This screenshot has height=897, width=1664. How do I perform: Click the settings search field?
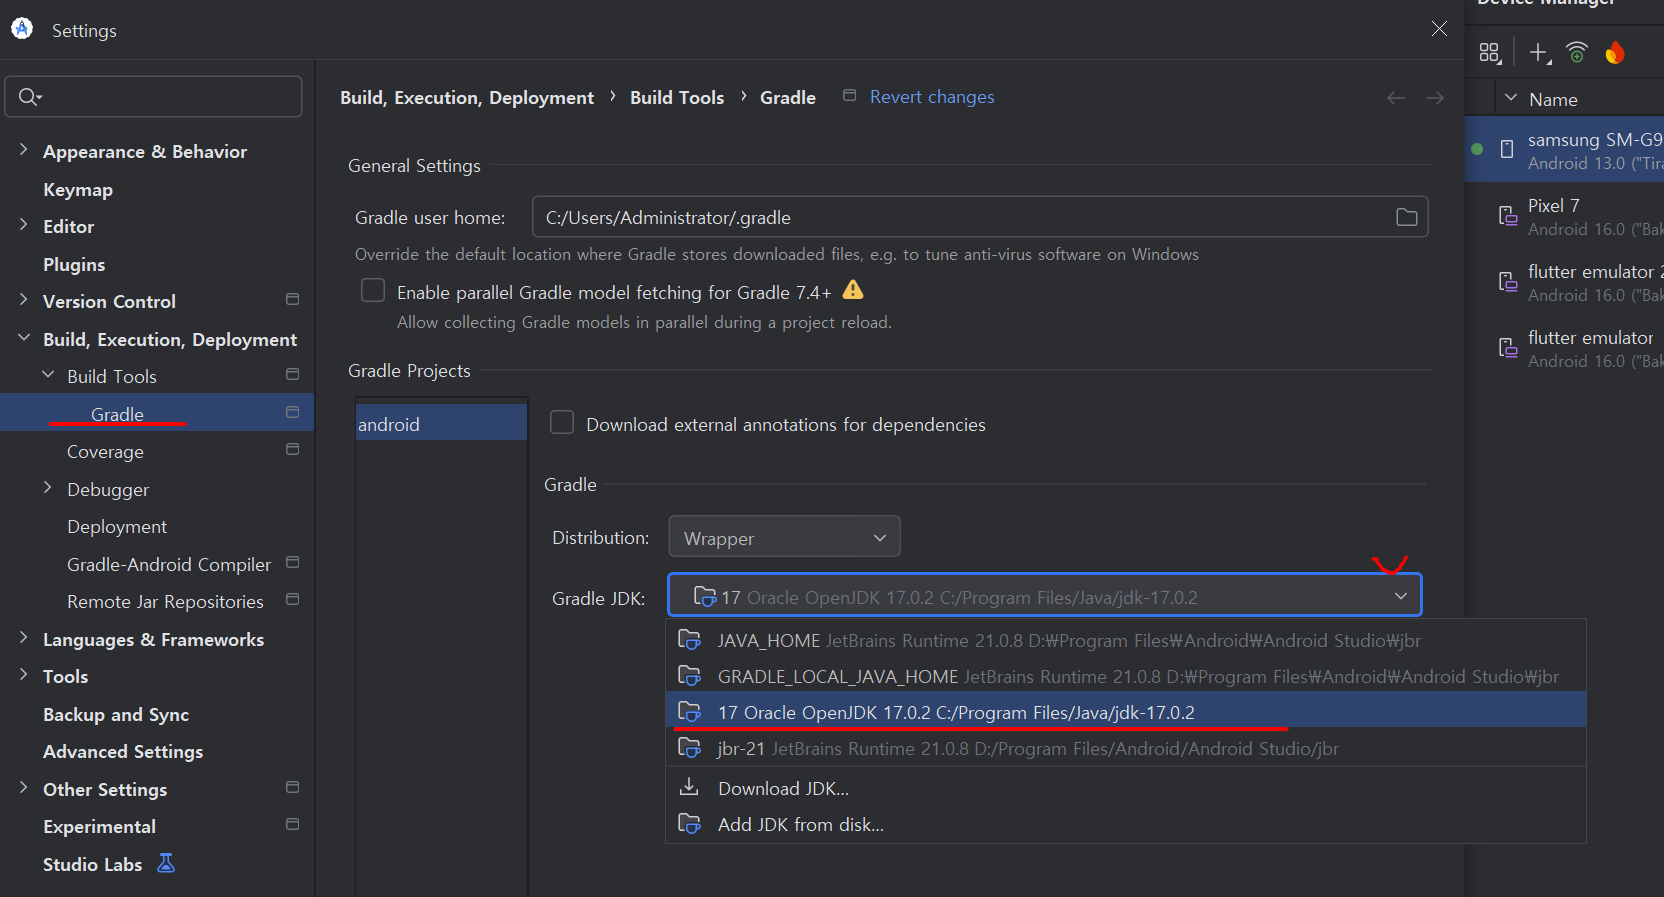[154, 97]
